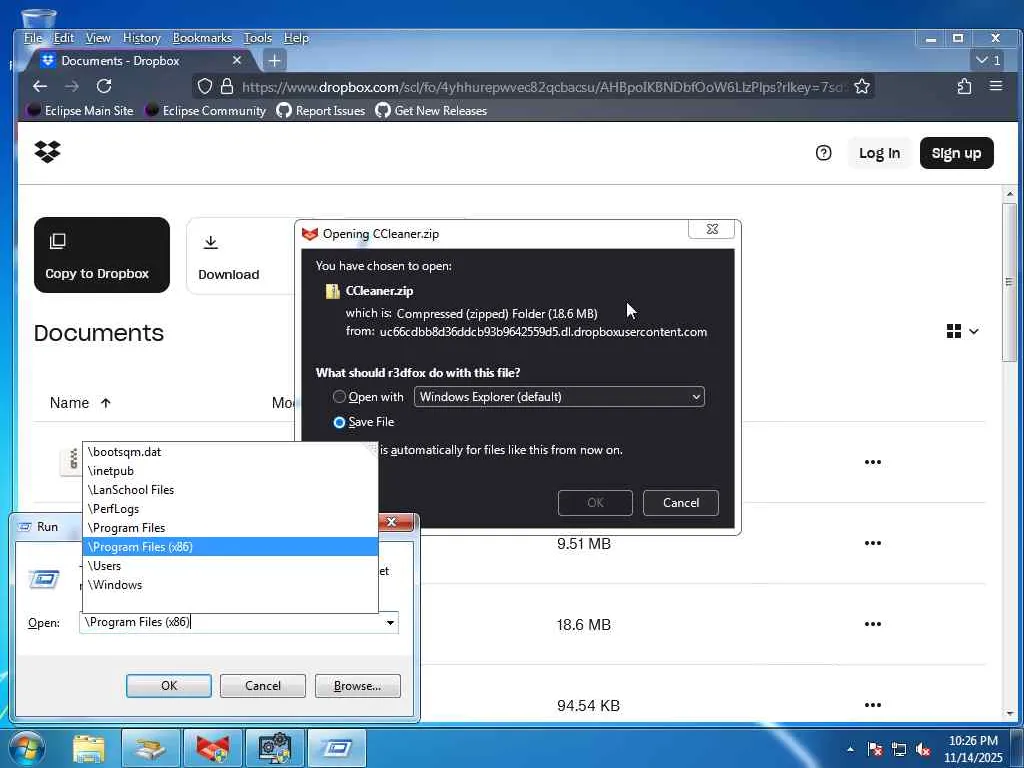The height and width of the screenshot is (768, 1024).
Task: Open the Help menu
Action: click(296, 38)
